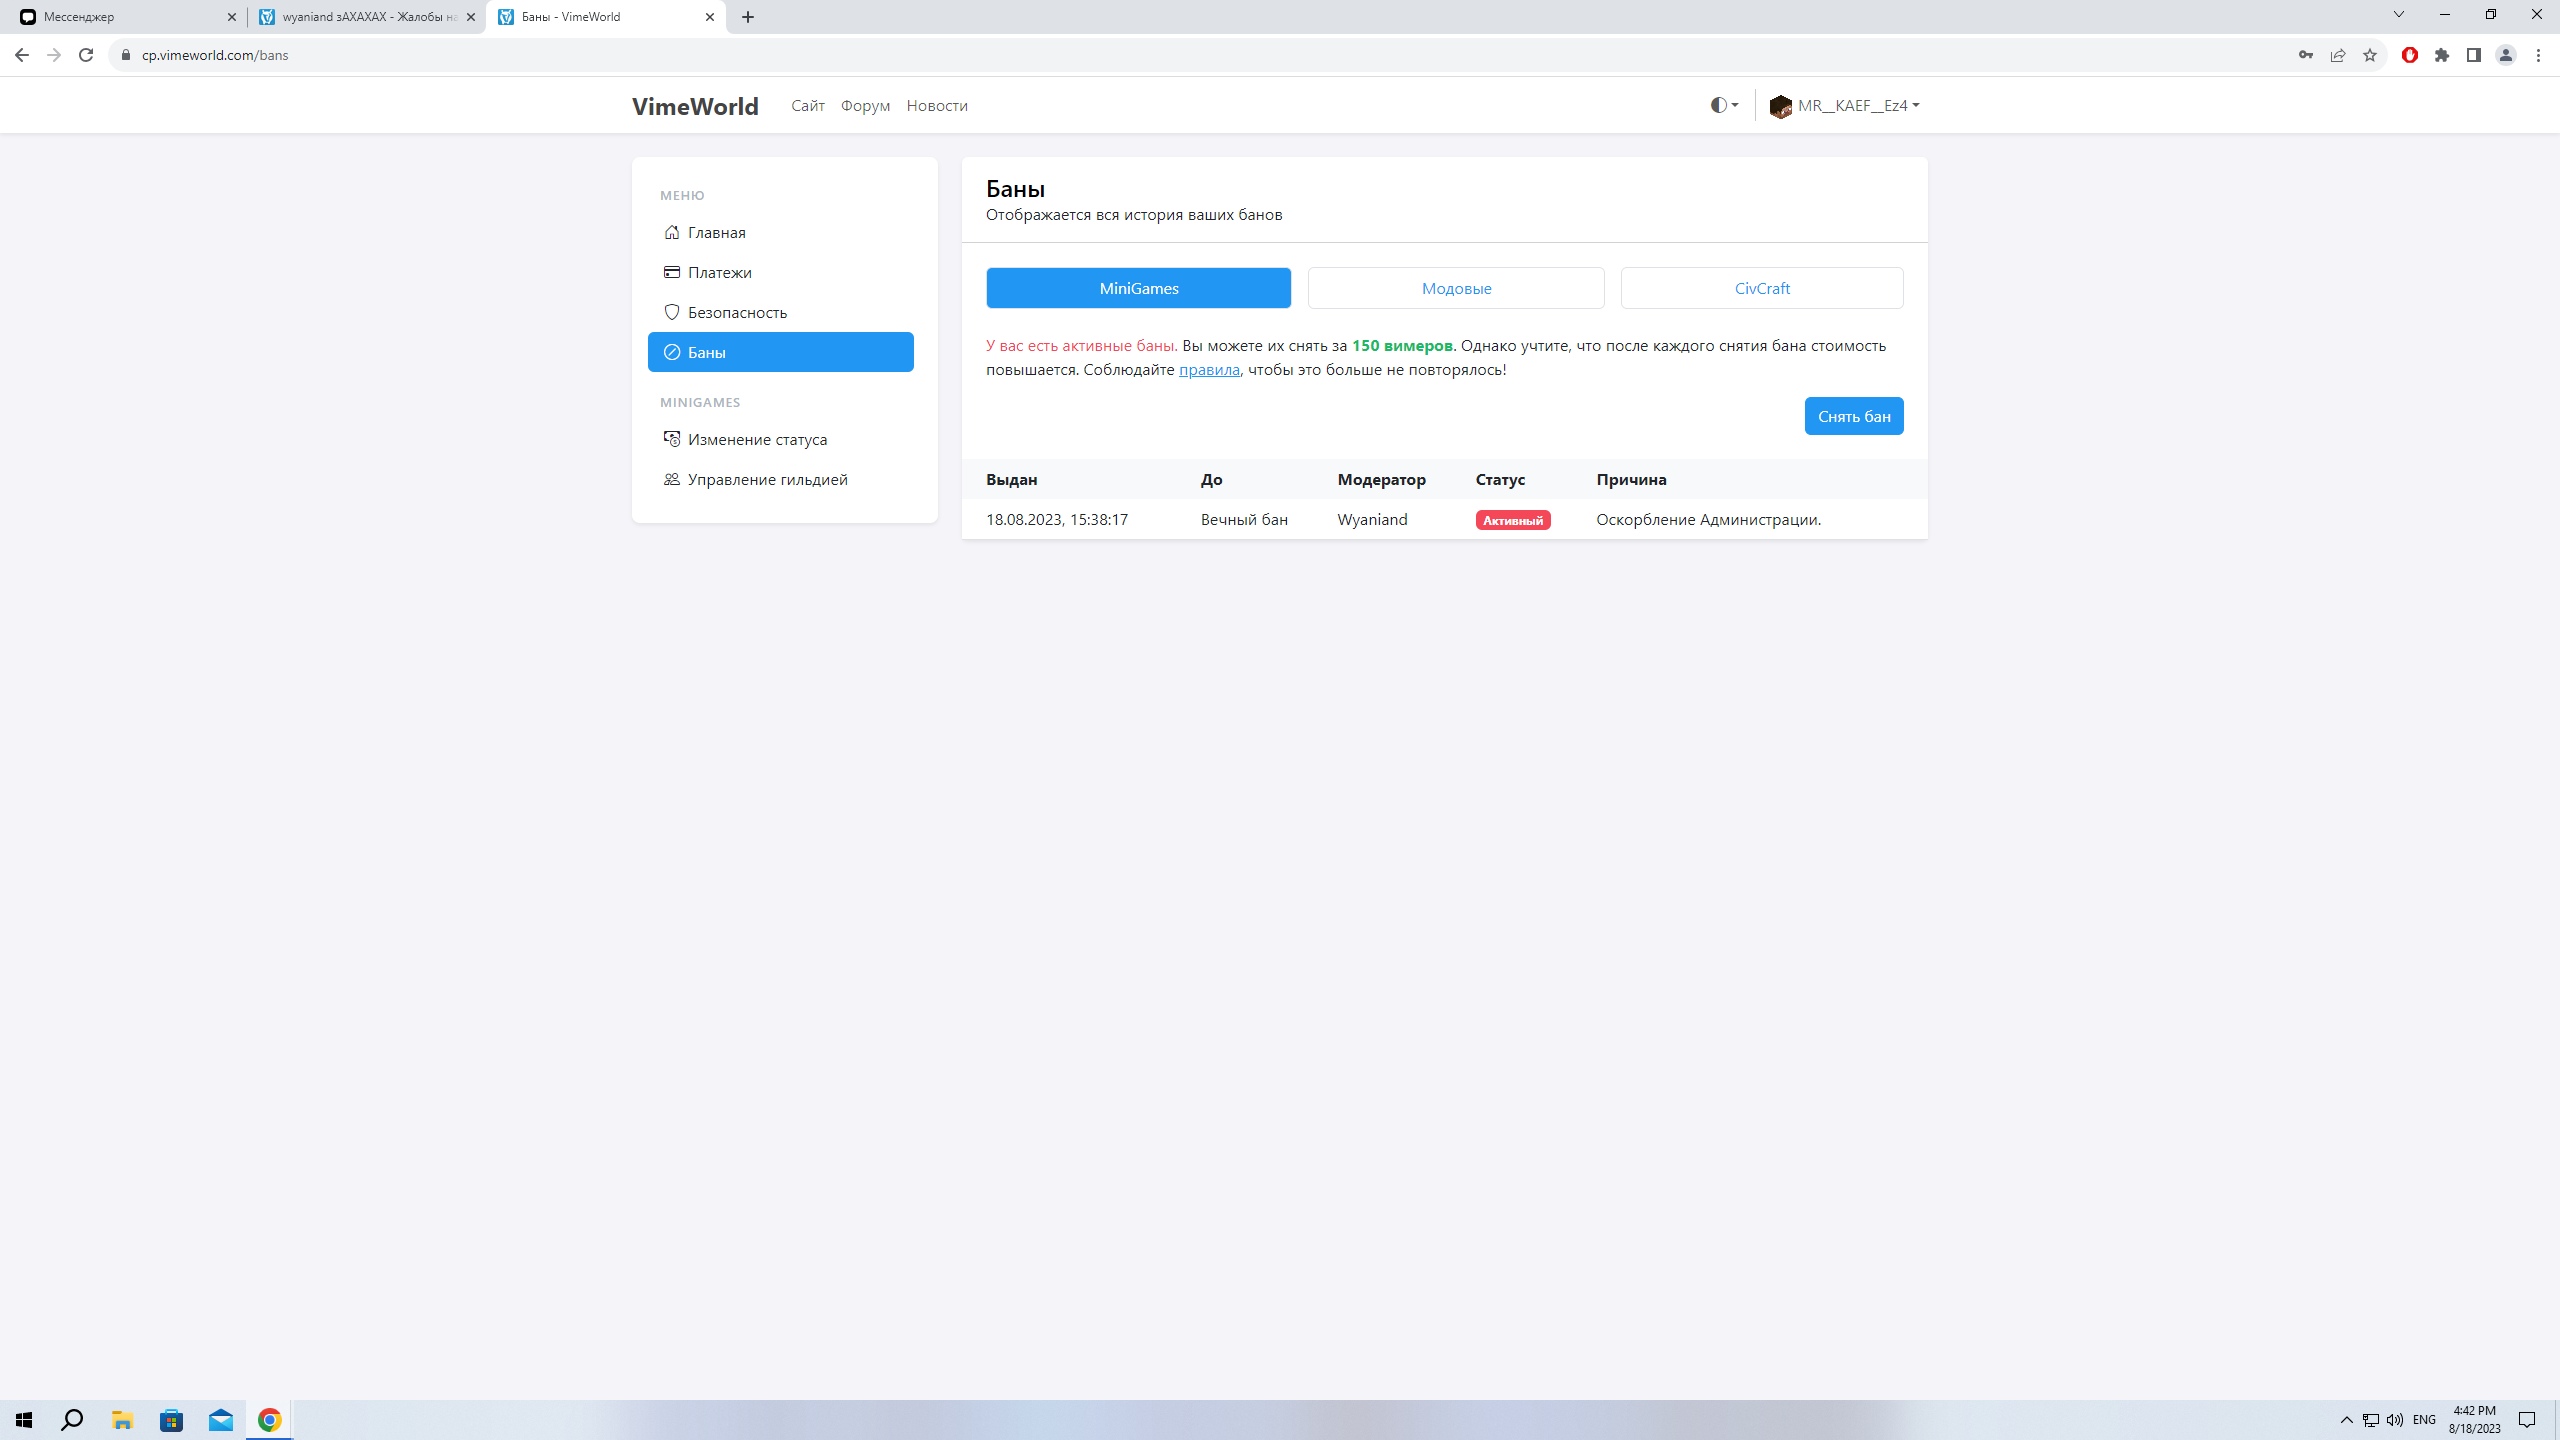Click the status change icon in MiniGames
The width and height of the screenshot is (2560, 1440).
(x=672, y=439)
